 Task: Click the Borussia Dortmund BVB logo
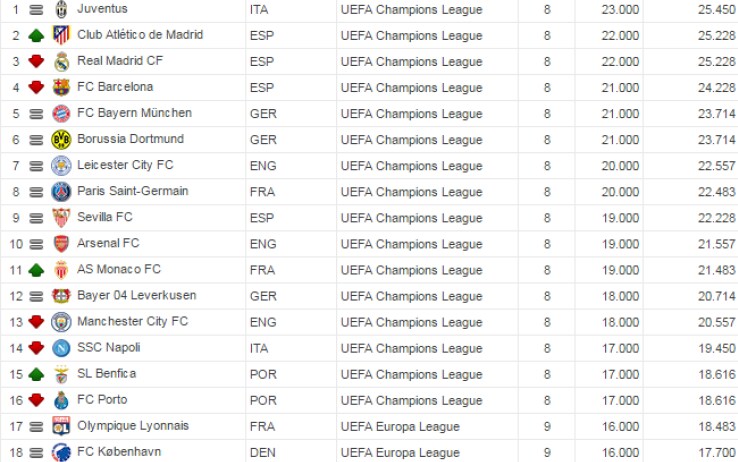(61, 140)
